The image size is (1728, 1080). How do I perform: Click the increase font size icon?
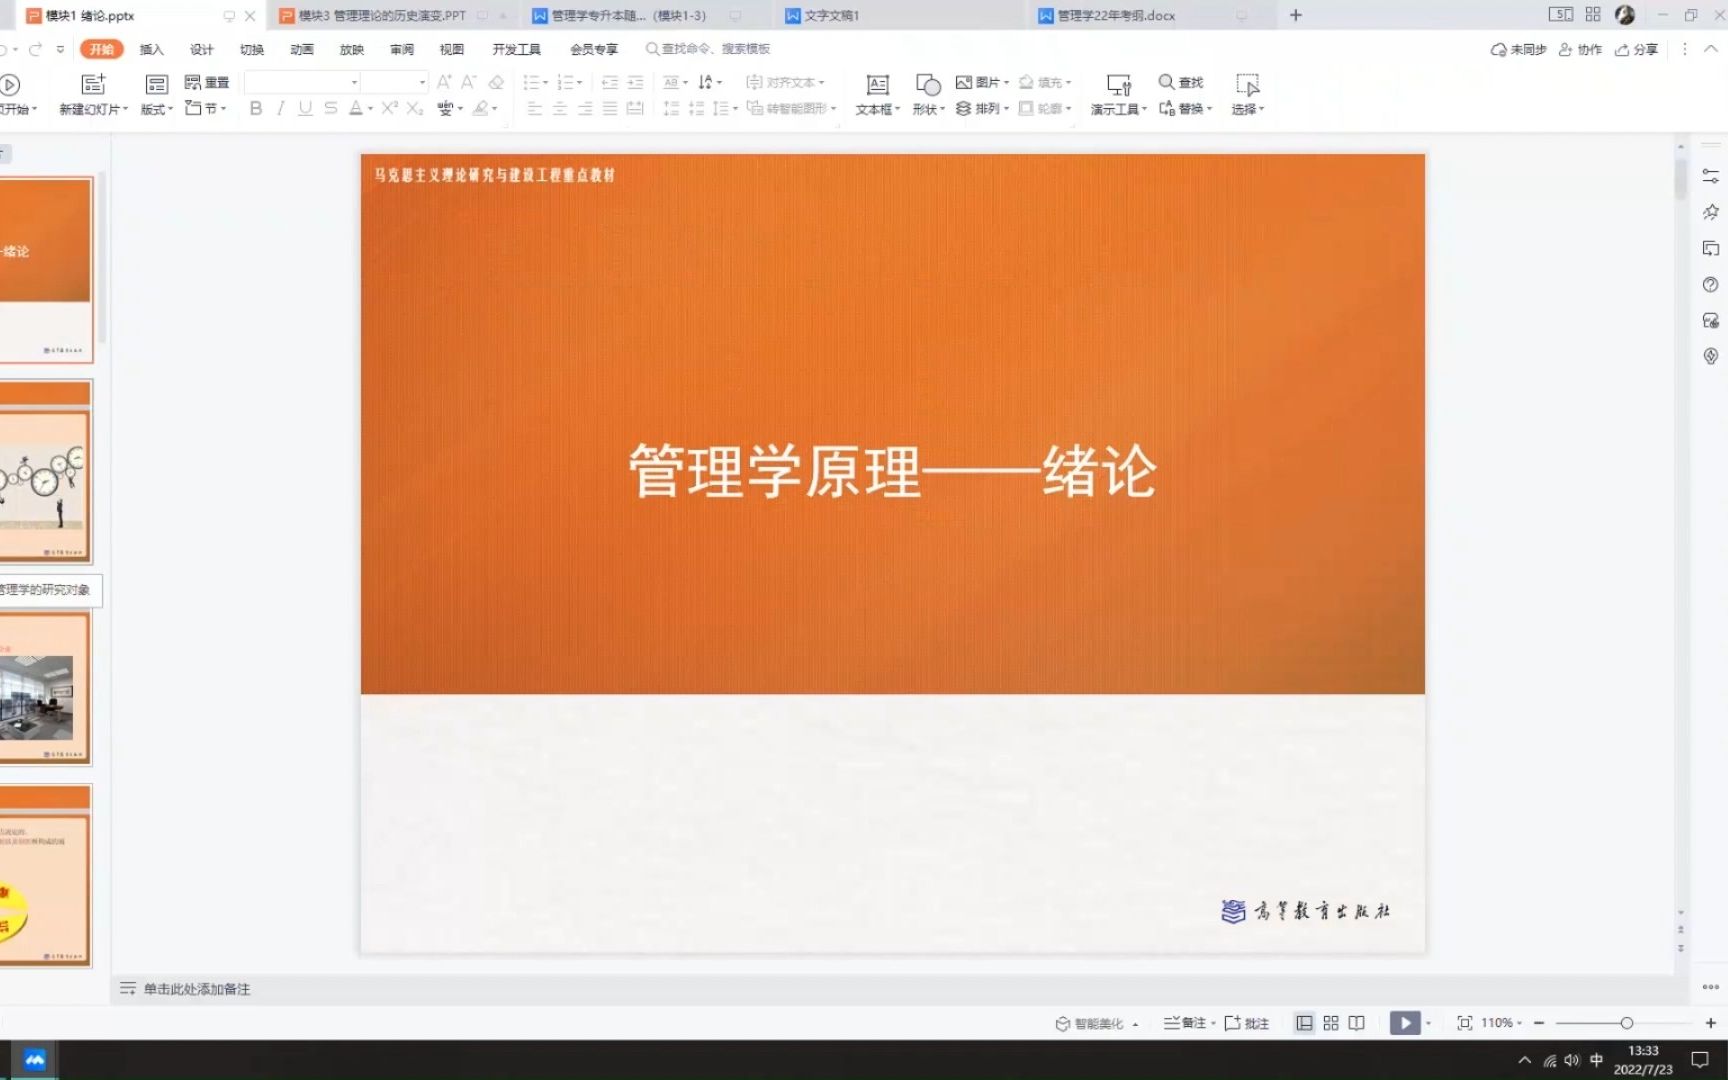point(444,82)
